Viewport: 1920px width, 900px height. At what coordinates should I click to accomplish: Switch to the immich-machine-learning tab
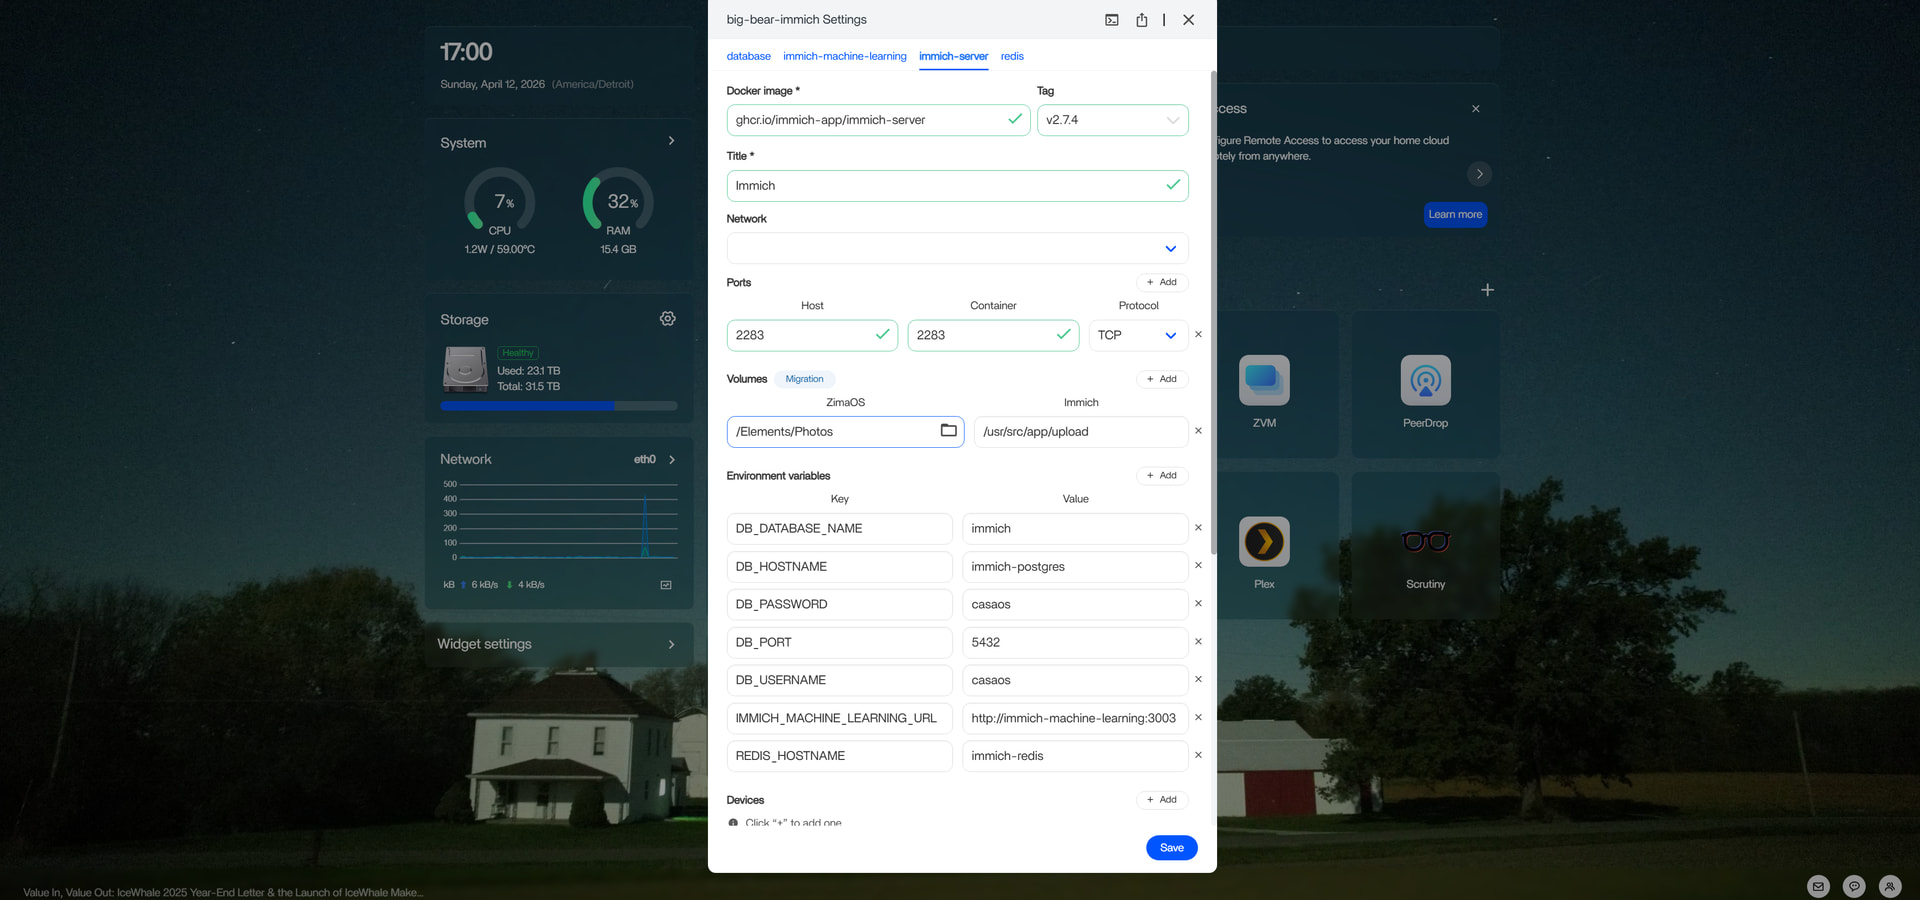844,57
